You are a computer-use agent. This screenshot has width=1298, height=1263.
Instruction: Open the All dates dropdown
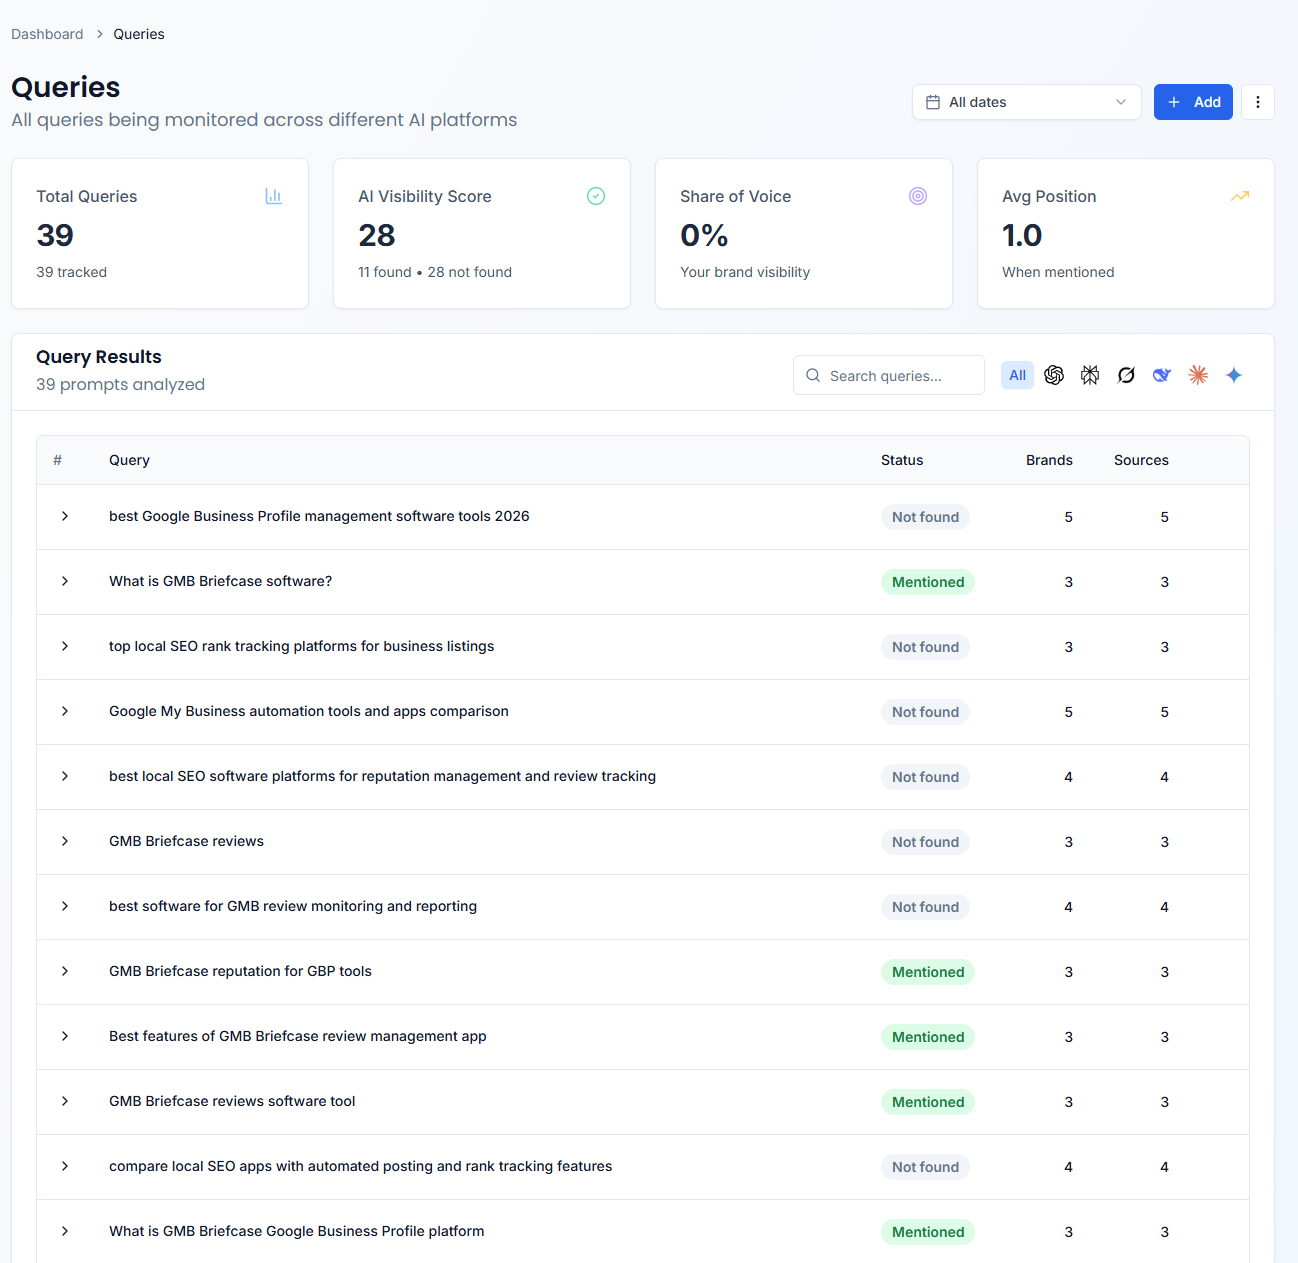point(1027,102)
